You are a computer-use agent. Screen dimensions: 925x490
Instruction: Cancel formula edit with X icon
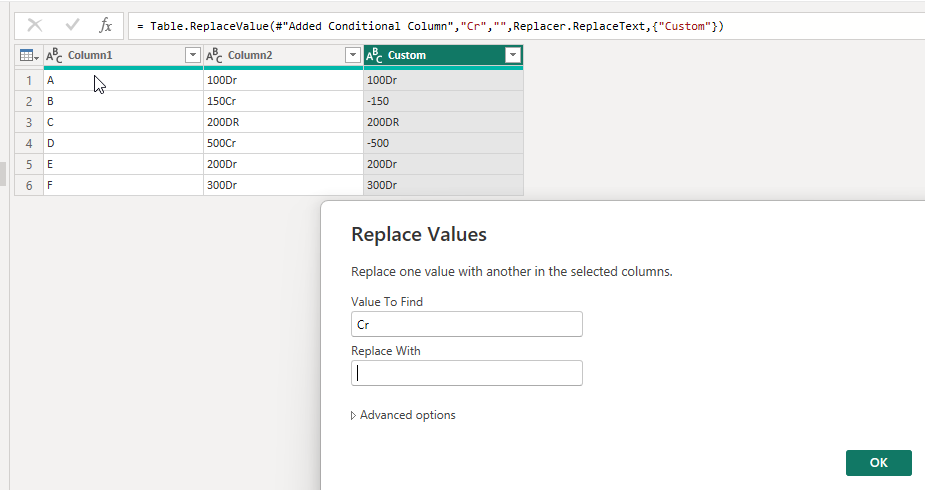pos(35,25)
